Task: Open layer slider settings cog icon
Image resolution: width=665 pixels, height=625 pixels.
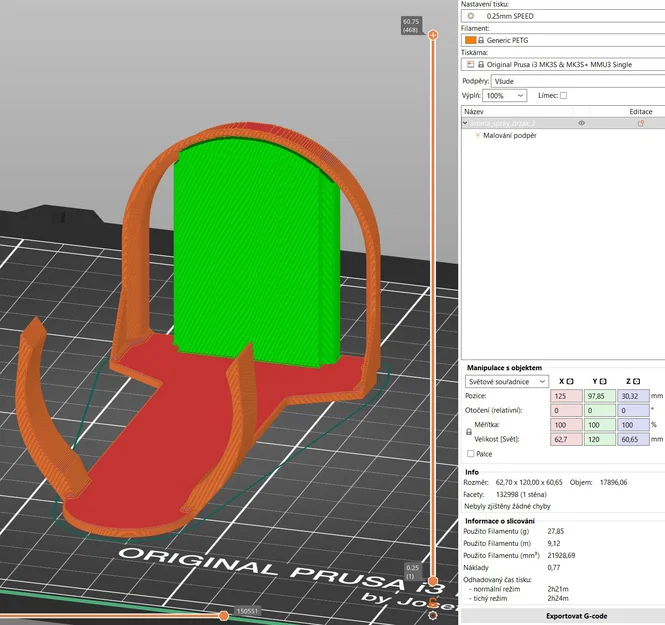Action: pyautogui.click(x=433, y=615)
